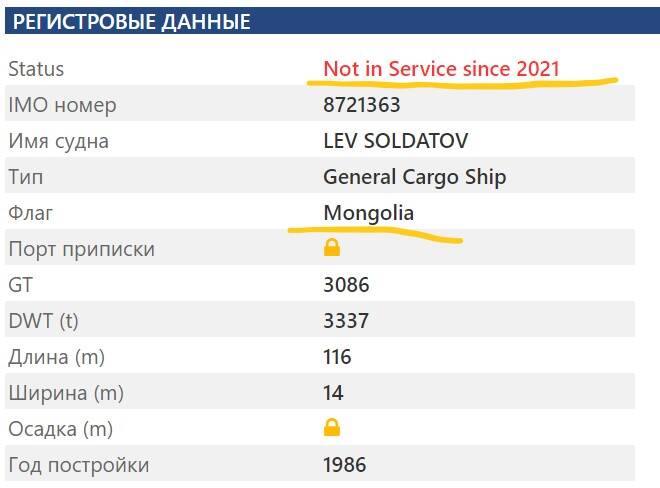
Task: Click the 'IMO номер' row label
Action: [62, 105]
